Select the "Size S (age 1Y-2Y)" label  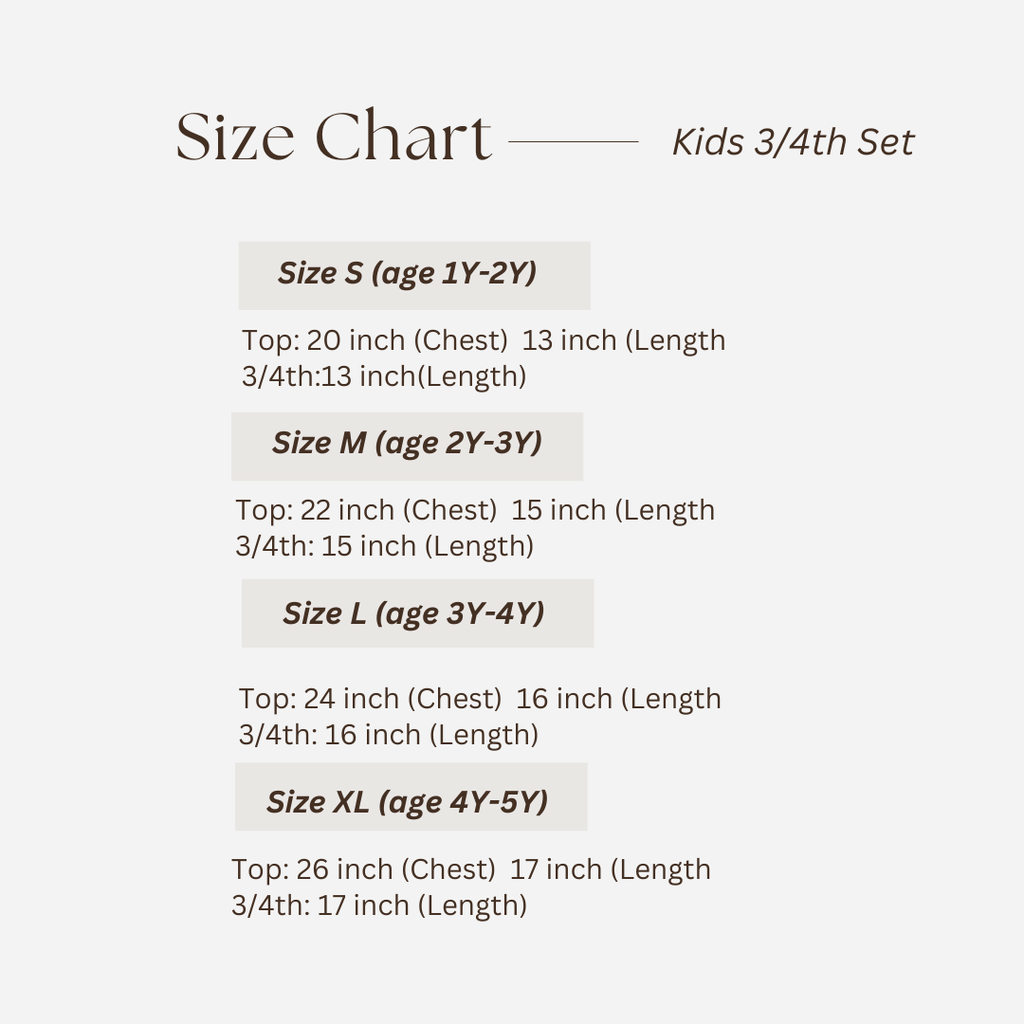[407, 273]
